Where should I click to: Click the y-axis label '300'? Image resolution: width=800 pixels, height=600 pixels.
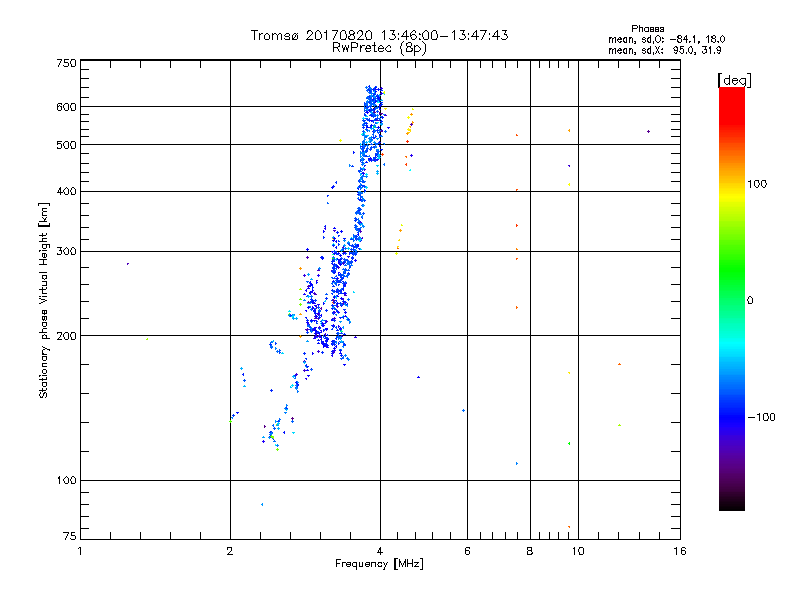coord(66,251)
